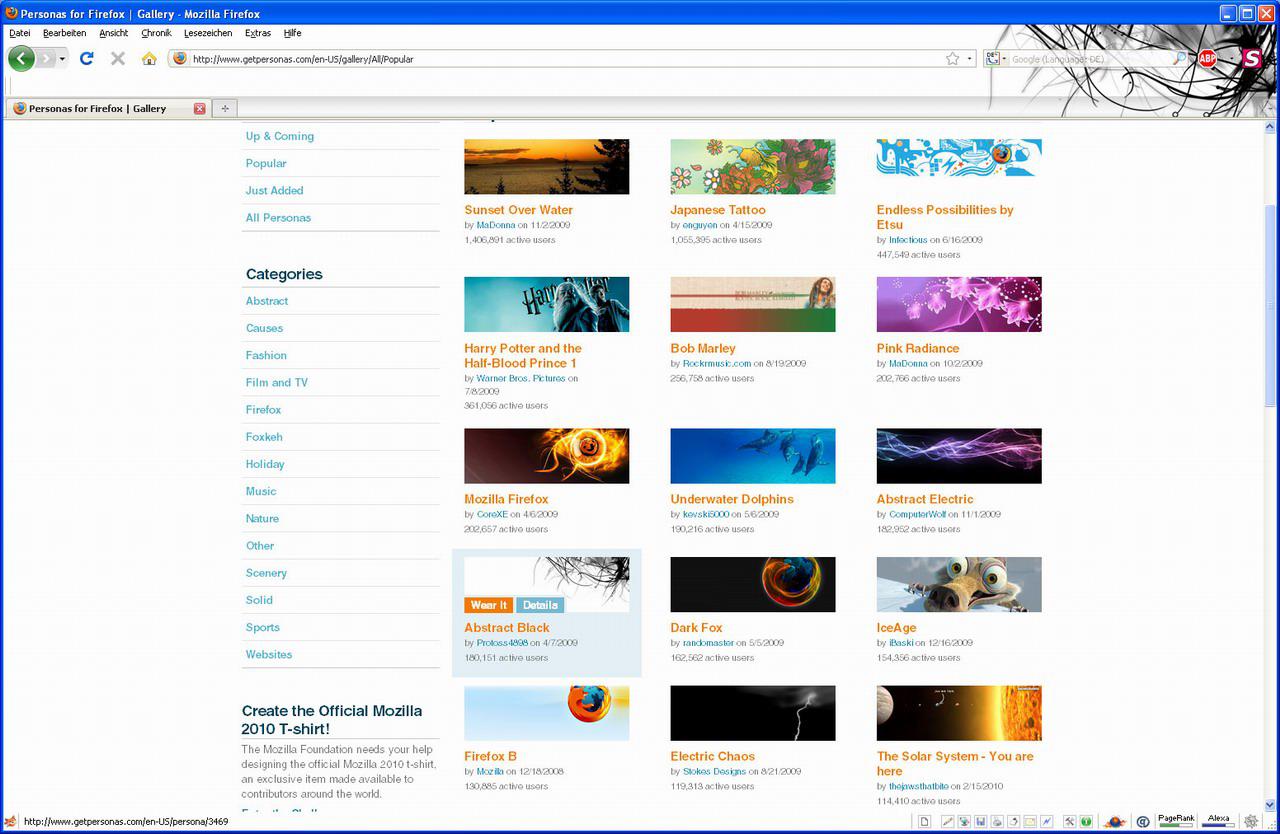Click the search magnifier icon
The image size is (1280, 834).
pyautogui.click(x=1180, y=59)
